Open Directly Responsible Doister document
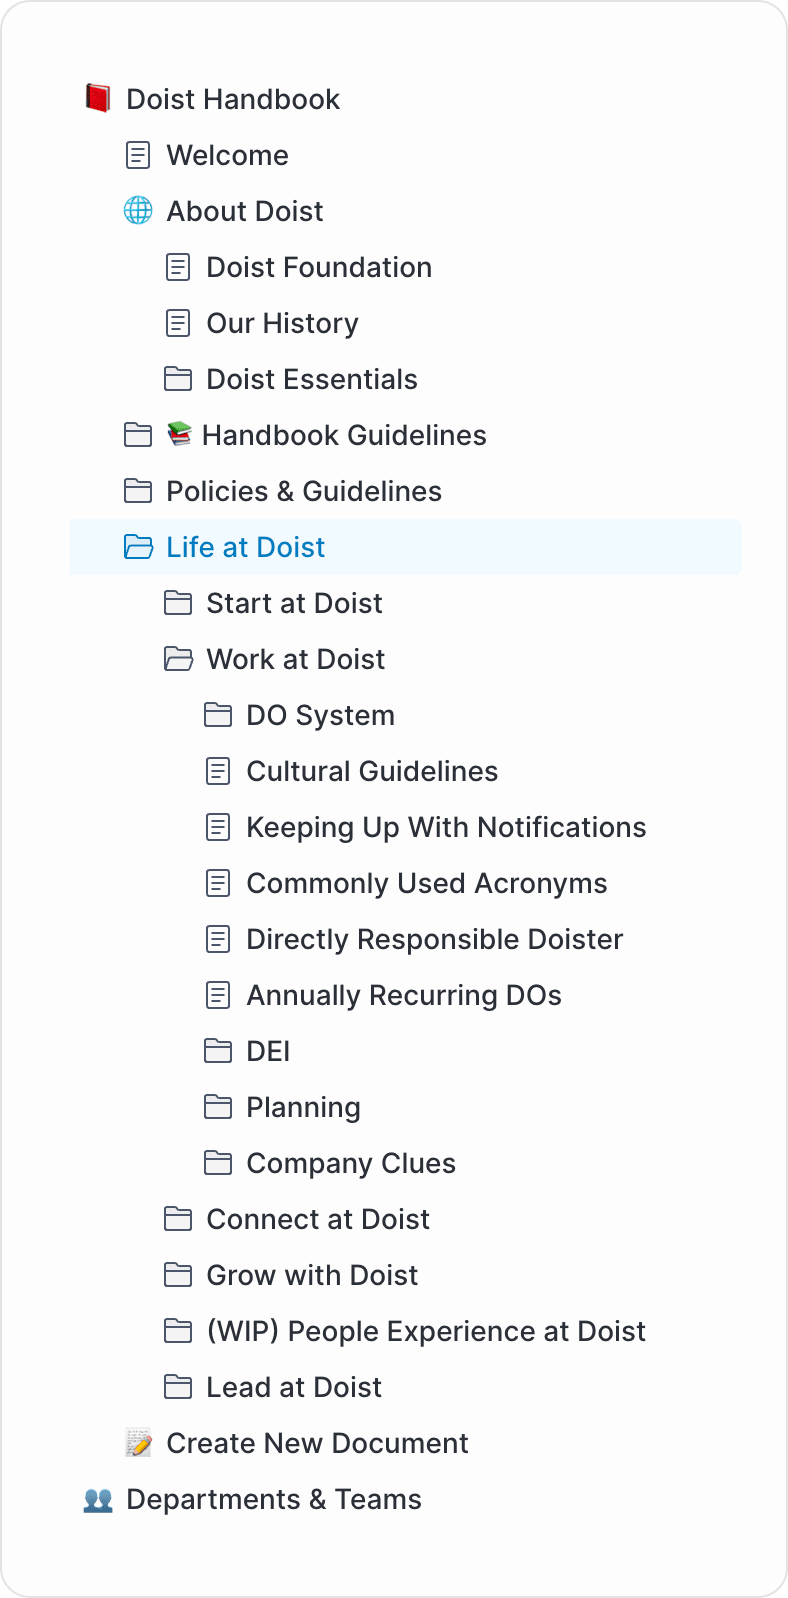 tap(435, 939)
